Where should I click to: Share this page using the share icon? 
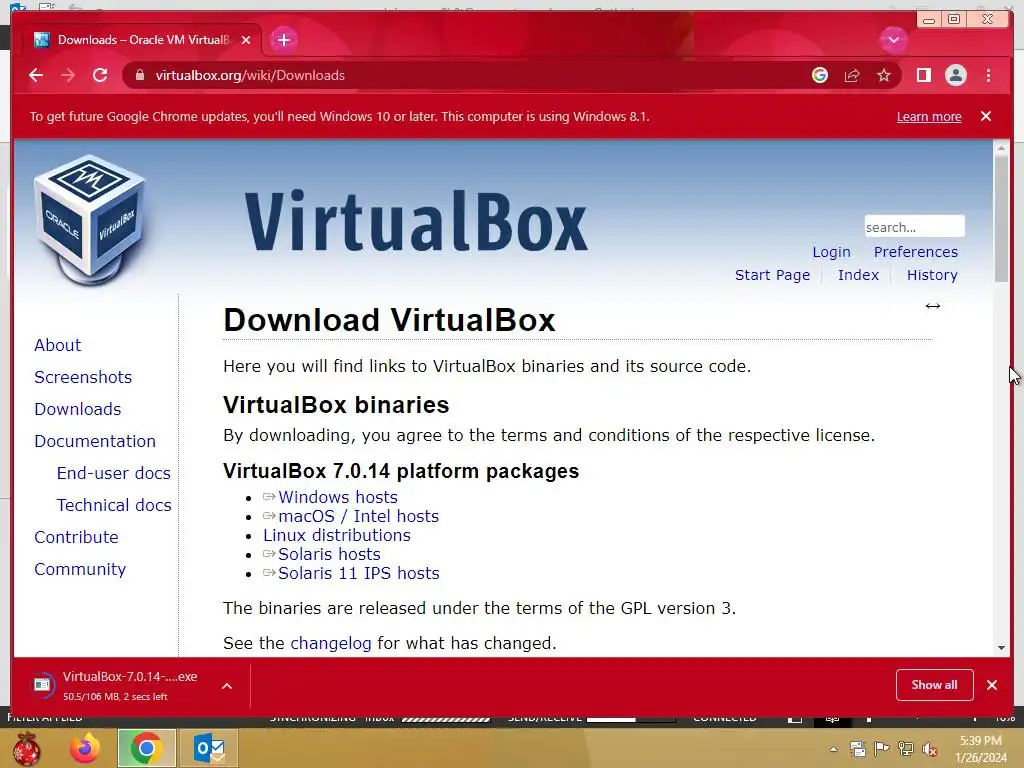(852, 75)
